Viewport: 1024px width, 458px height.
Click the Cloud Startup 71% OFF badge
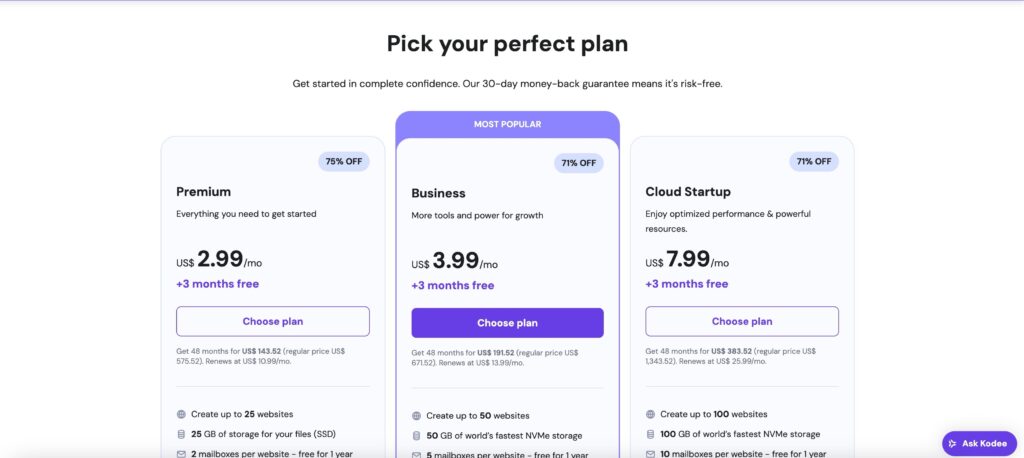[x=814, y=161]
